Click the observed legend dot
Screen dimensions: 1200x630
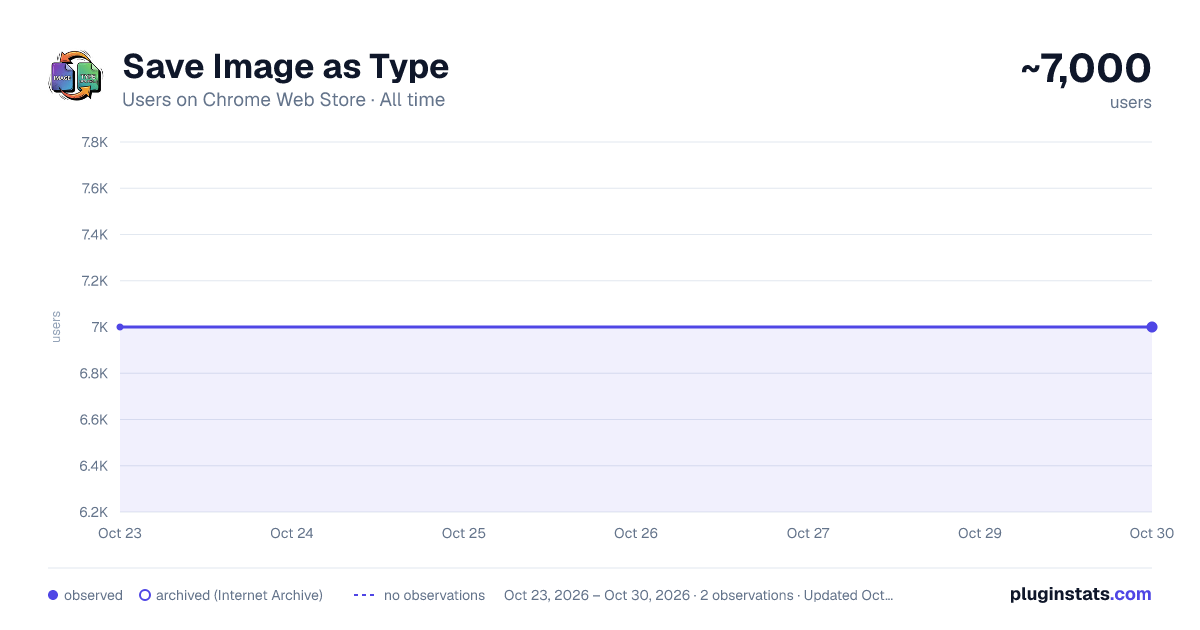coord(53,595)
